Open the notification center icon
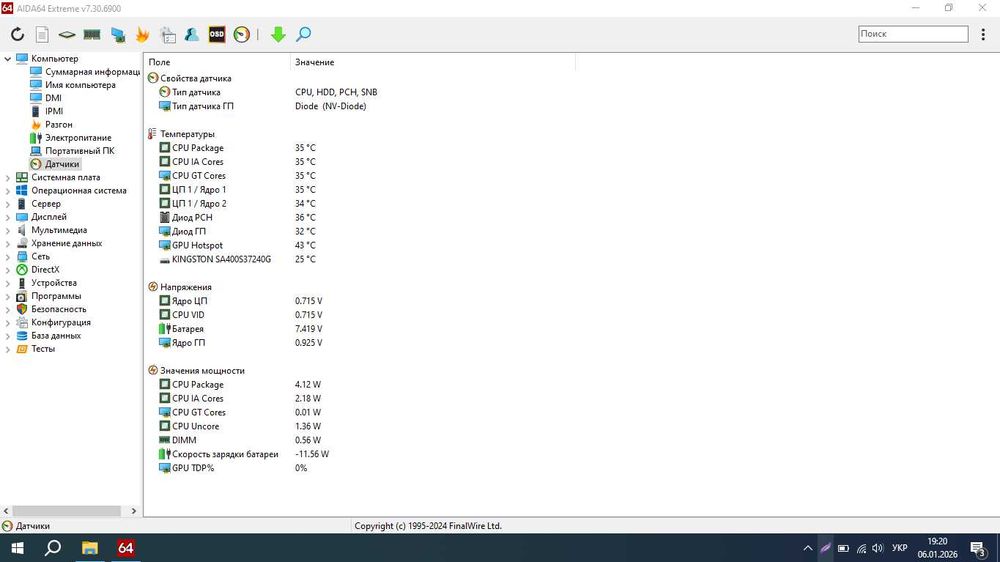This screenshot has width=1000, height=562. tap(978, 548)
